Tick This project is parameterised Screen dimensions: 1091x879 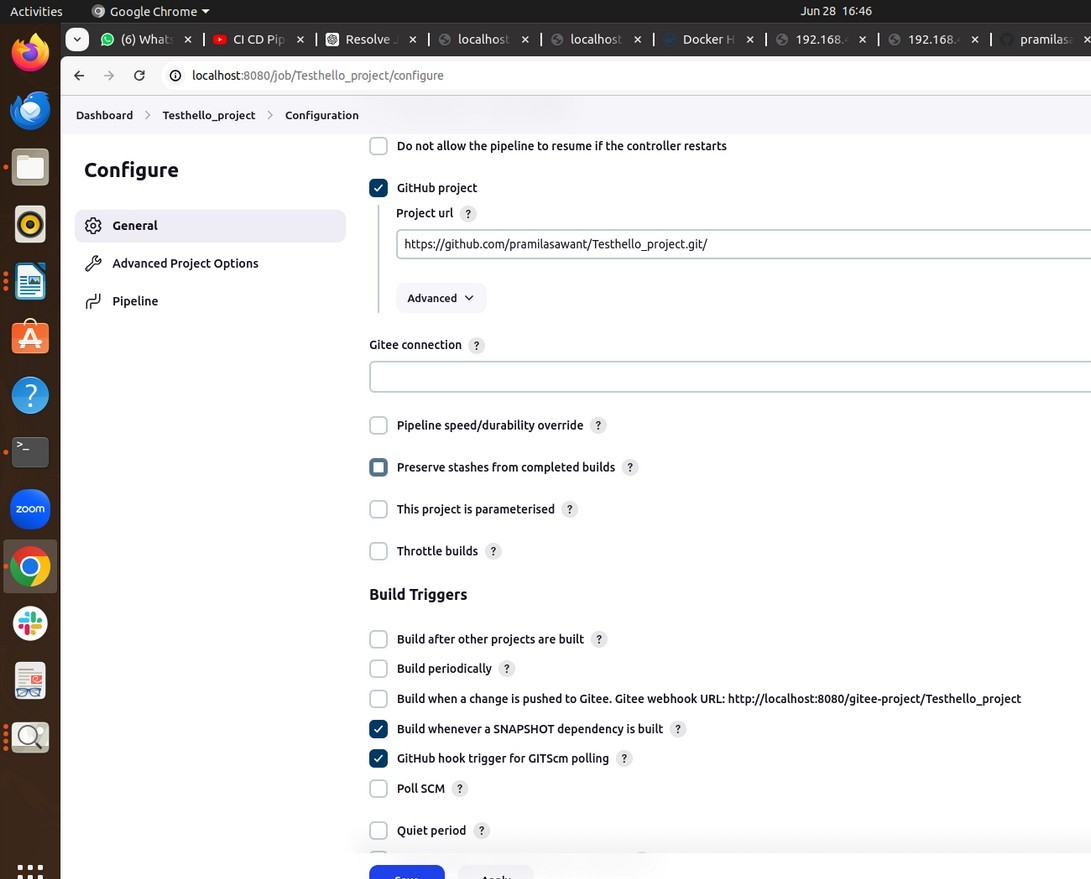click(x=379, y=509)
